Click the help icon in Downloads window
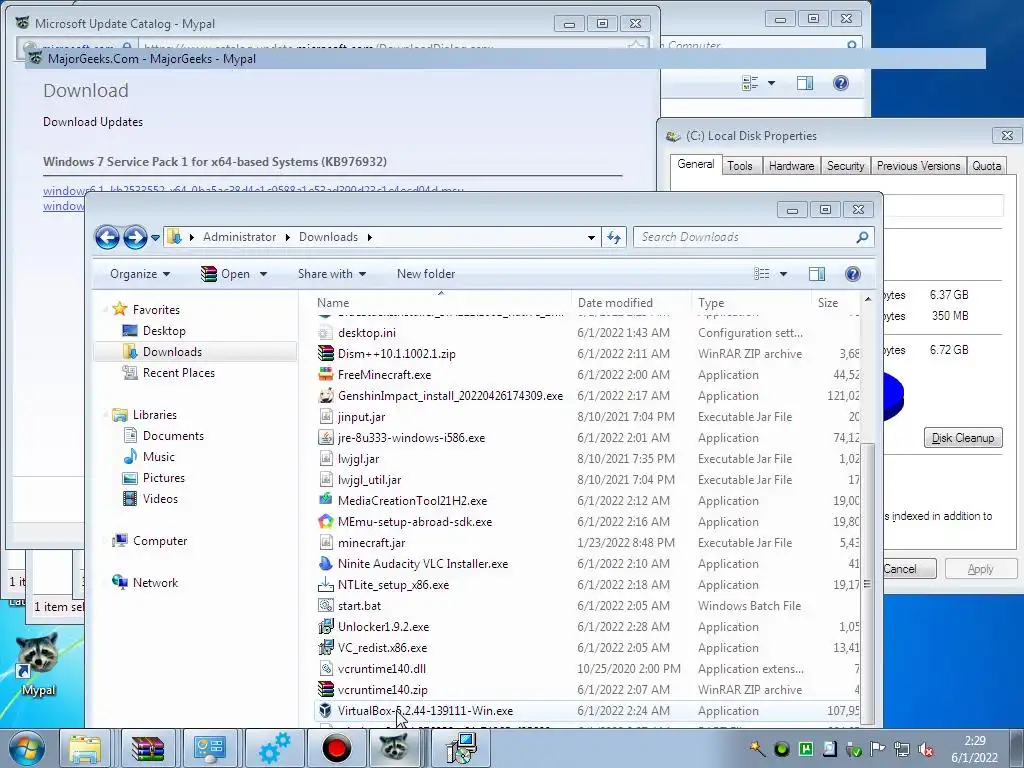The image size is (1024, 768). click(852, 274)
